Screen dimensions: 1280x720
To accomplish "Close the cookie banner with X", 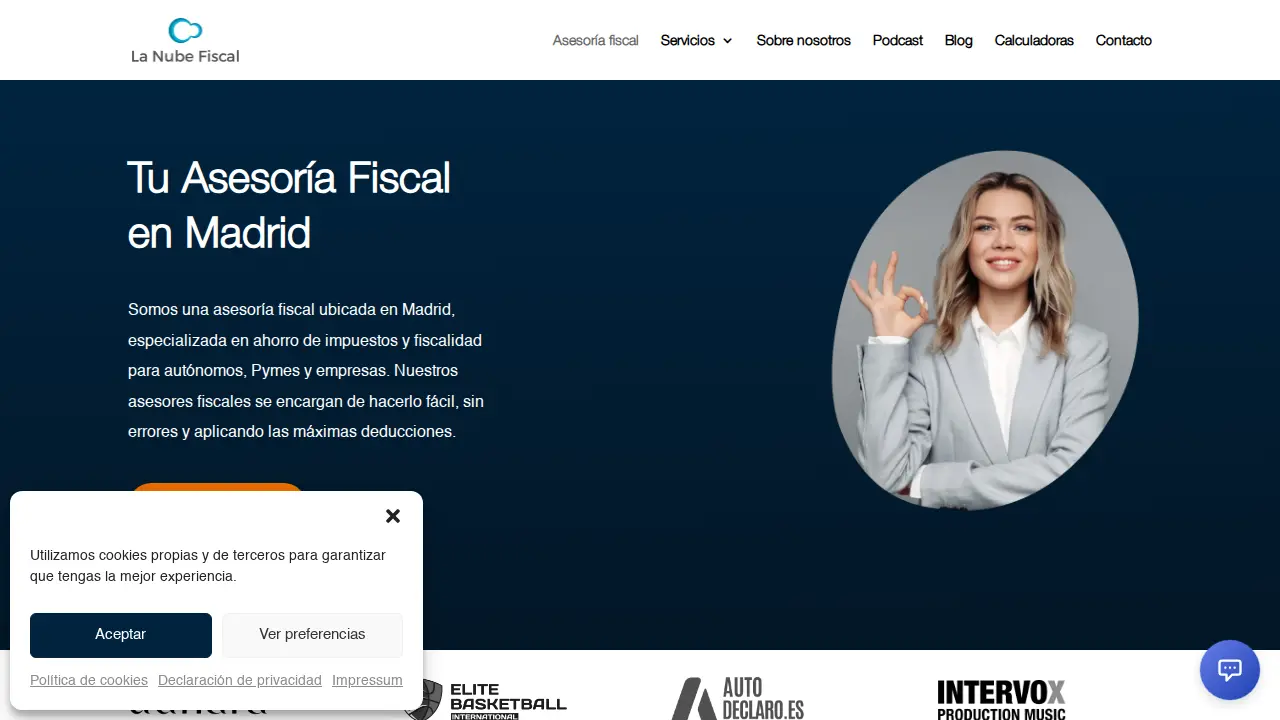I will [x=393, y=516].
